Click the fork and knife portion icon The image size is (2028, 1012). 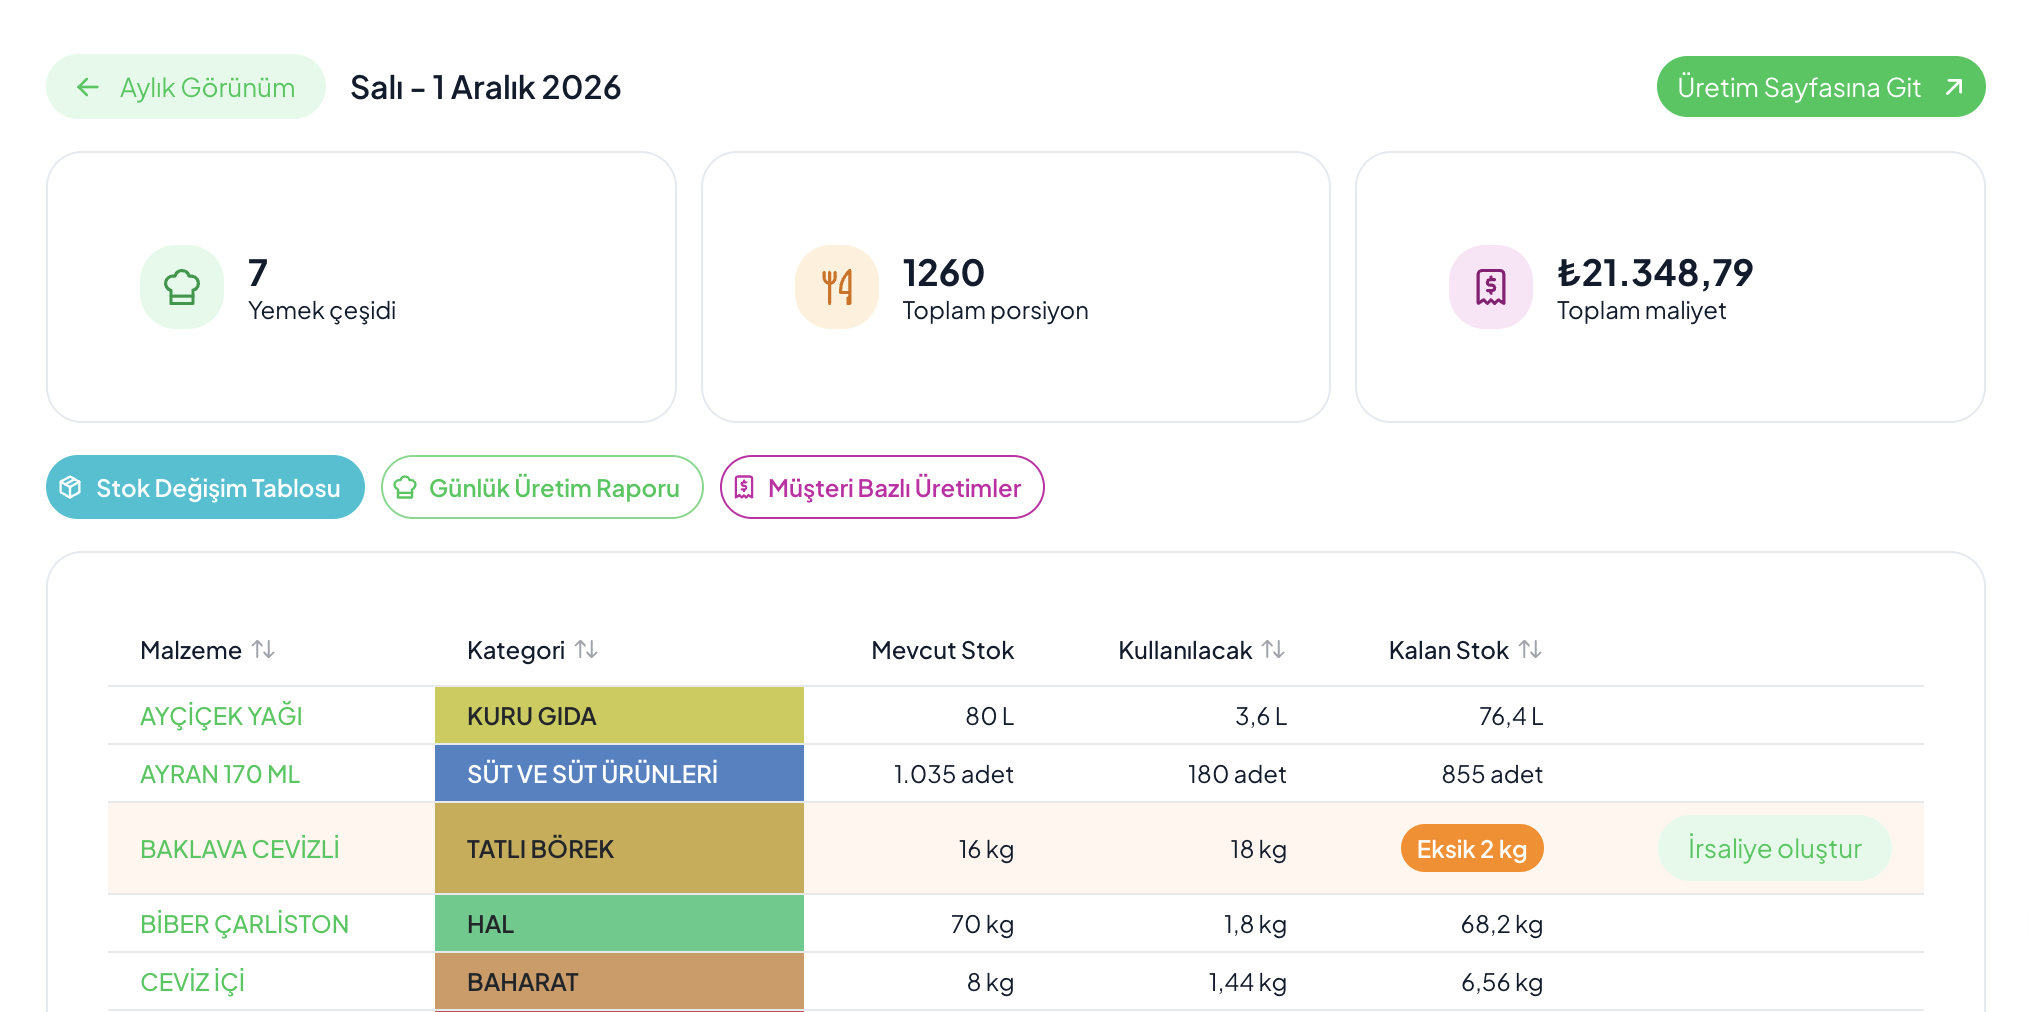pyautogui.click(x=837, y=287)
